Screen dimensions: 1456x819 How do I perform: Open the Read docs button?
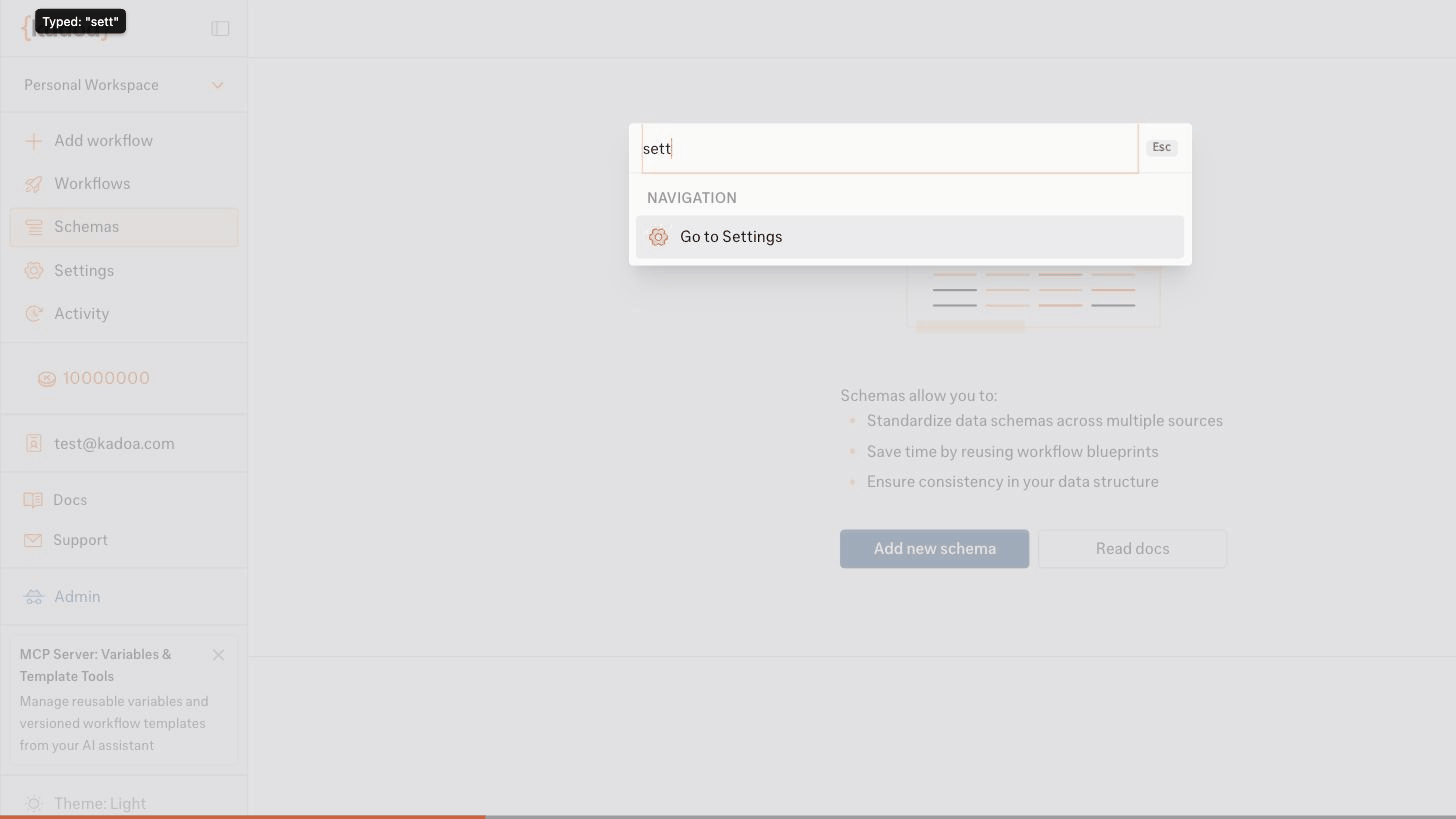pyautogui.click(x=1132, y=548)
